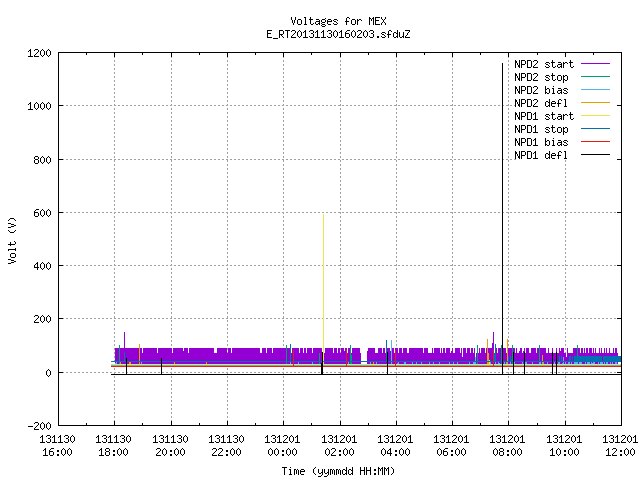Viewport: 640px width, 480px height.
Task: Click the "NPD2 start" legend label
Action: pyautogui.click(x=544, y=64)
